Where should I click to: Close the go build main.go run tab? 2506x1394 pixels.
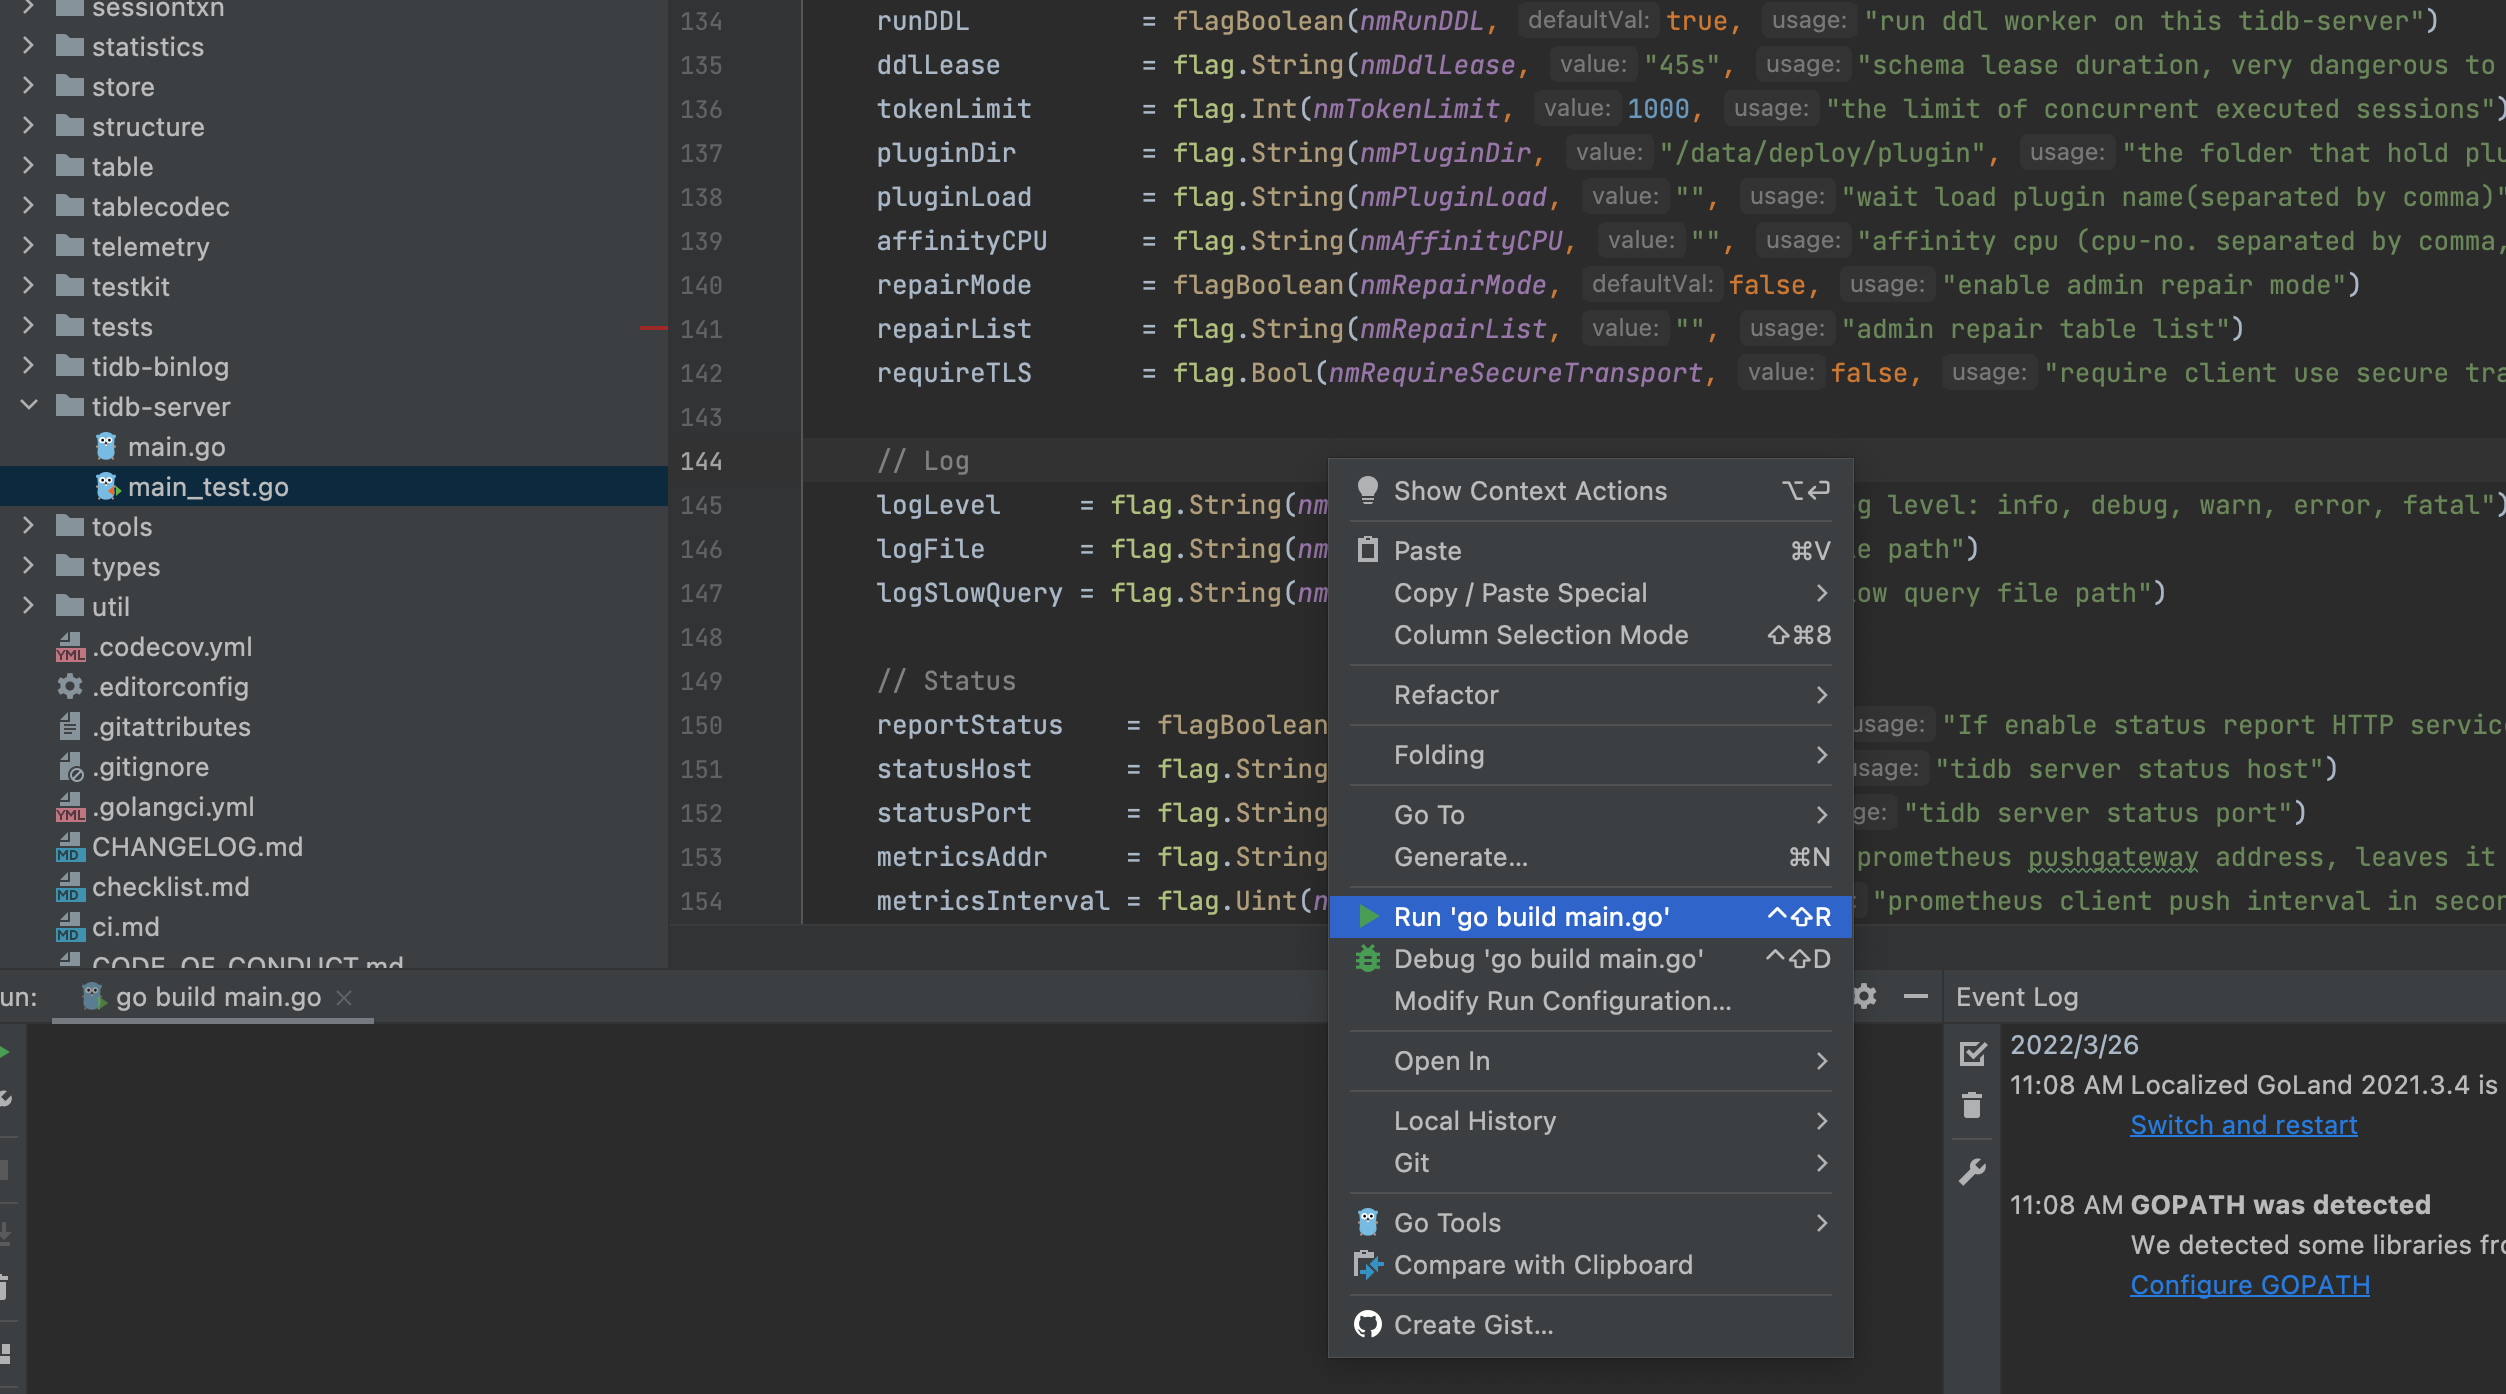pyautogui.click(x=344, y=997)
